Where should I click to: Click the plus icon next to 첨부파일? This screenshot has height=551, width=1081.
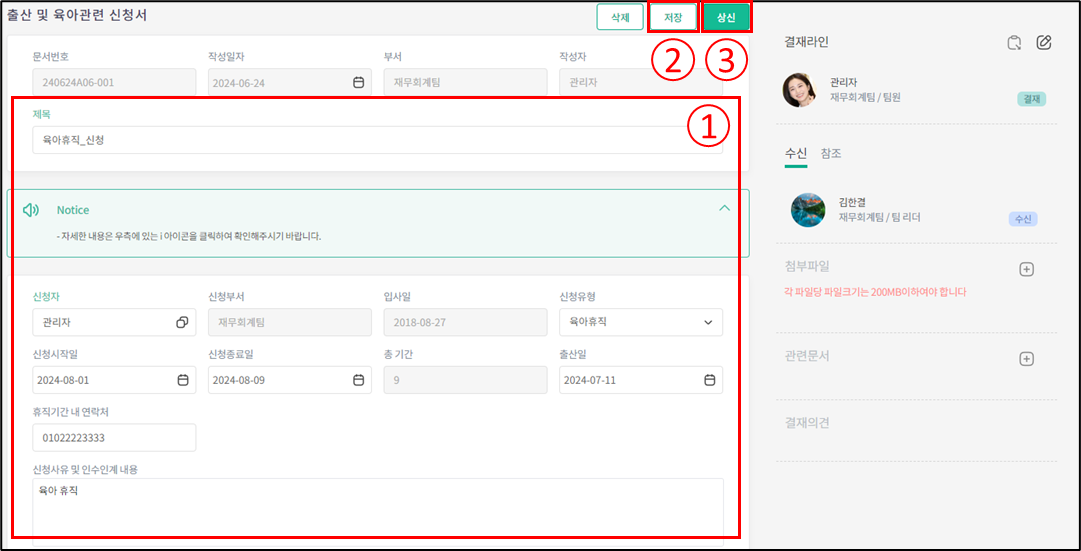(1026, 269)
